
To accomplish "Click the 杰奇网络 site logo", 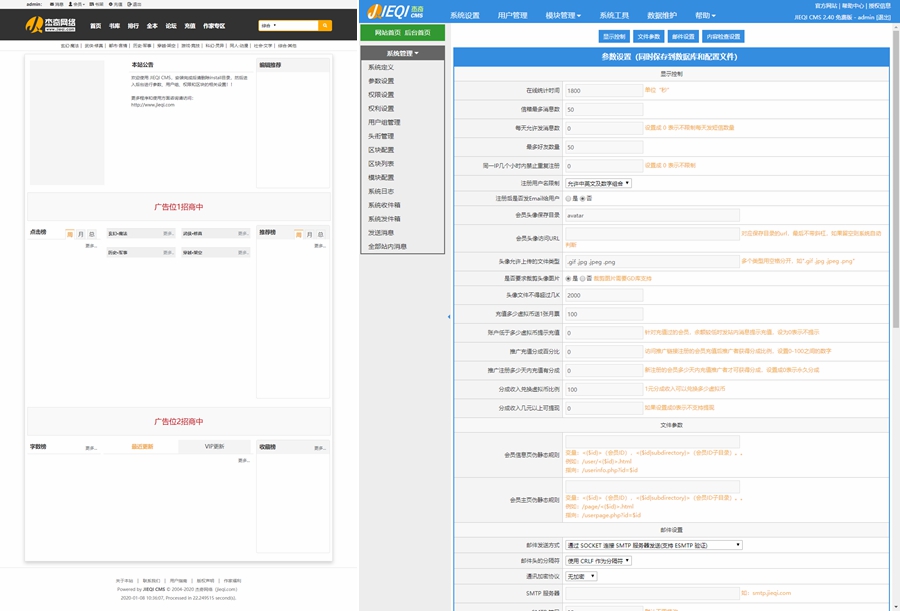I will (x=53, y=25).
